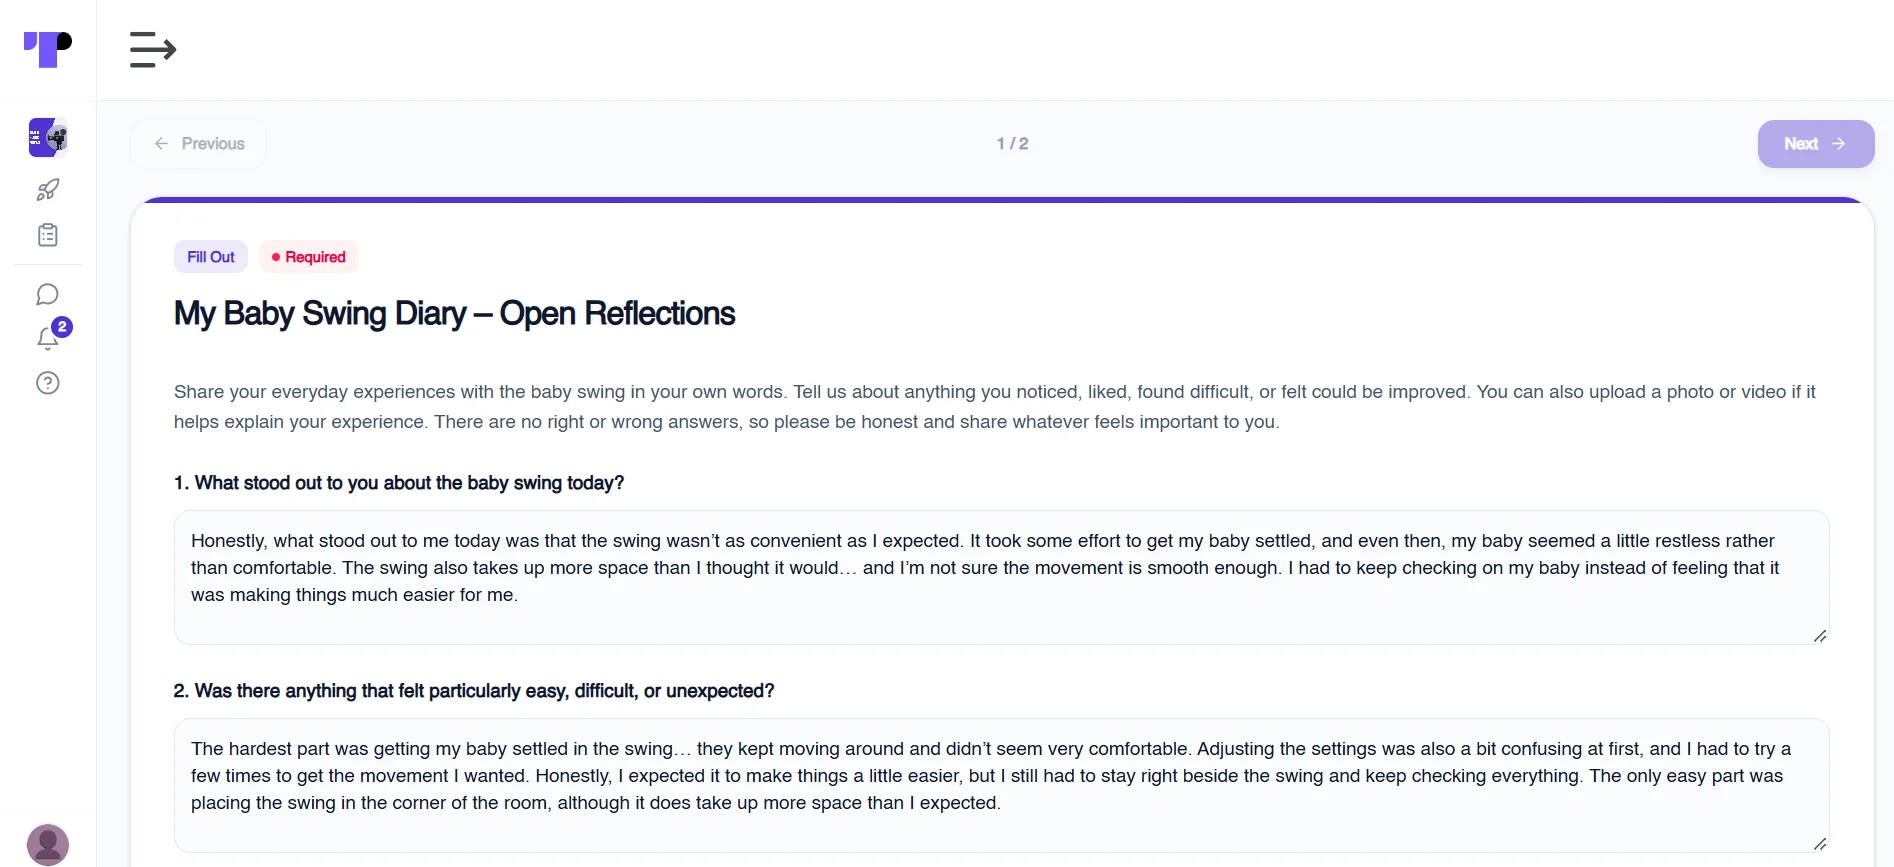
Task: Open the chat messages icon
Action: pos(48,294)
